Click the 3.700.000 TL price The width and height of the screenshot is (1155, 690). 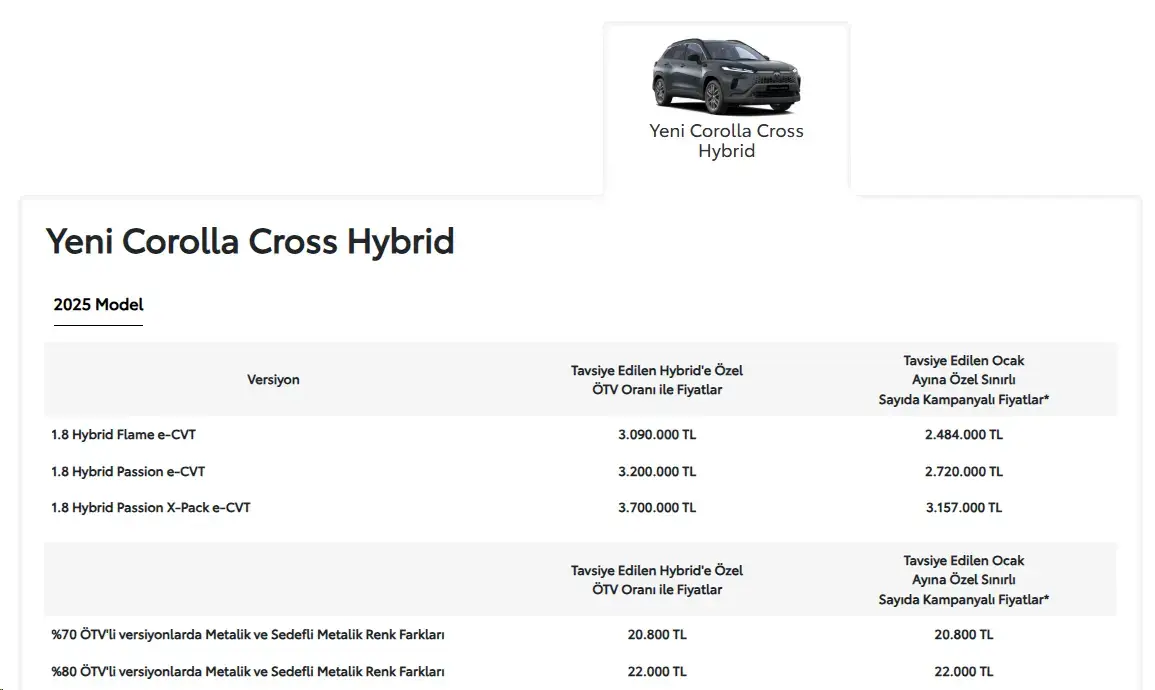656,507
